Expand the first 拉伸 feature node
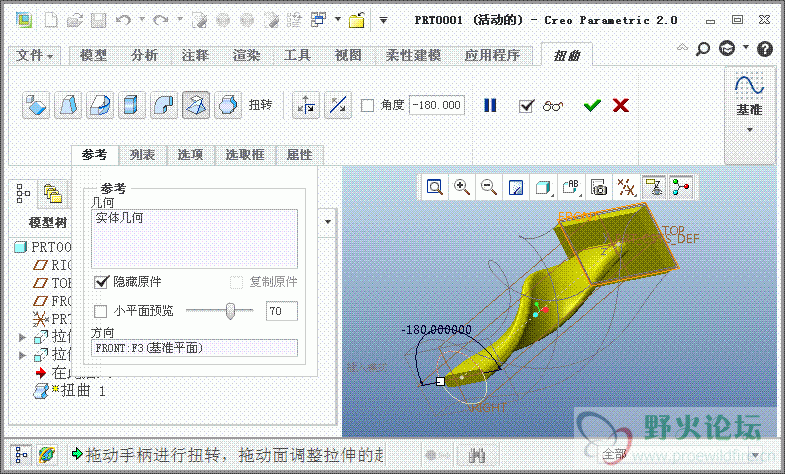Screen dimensions: 785x474 click(x=22, y=337)
